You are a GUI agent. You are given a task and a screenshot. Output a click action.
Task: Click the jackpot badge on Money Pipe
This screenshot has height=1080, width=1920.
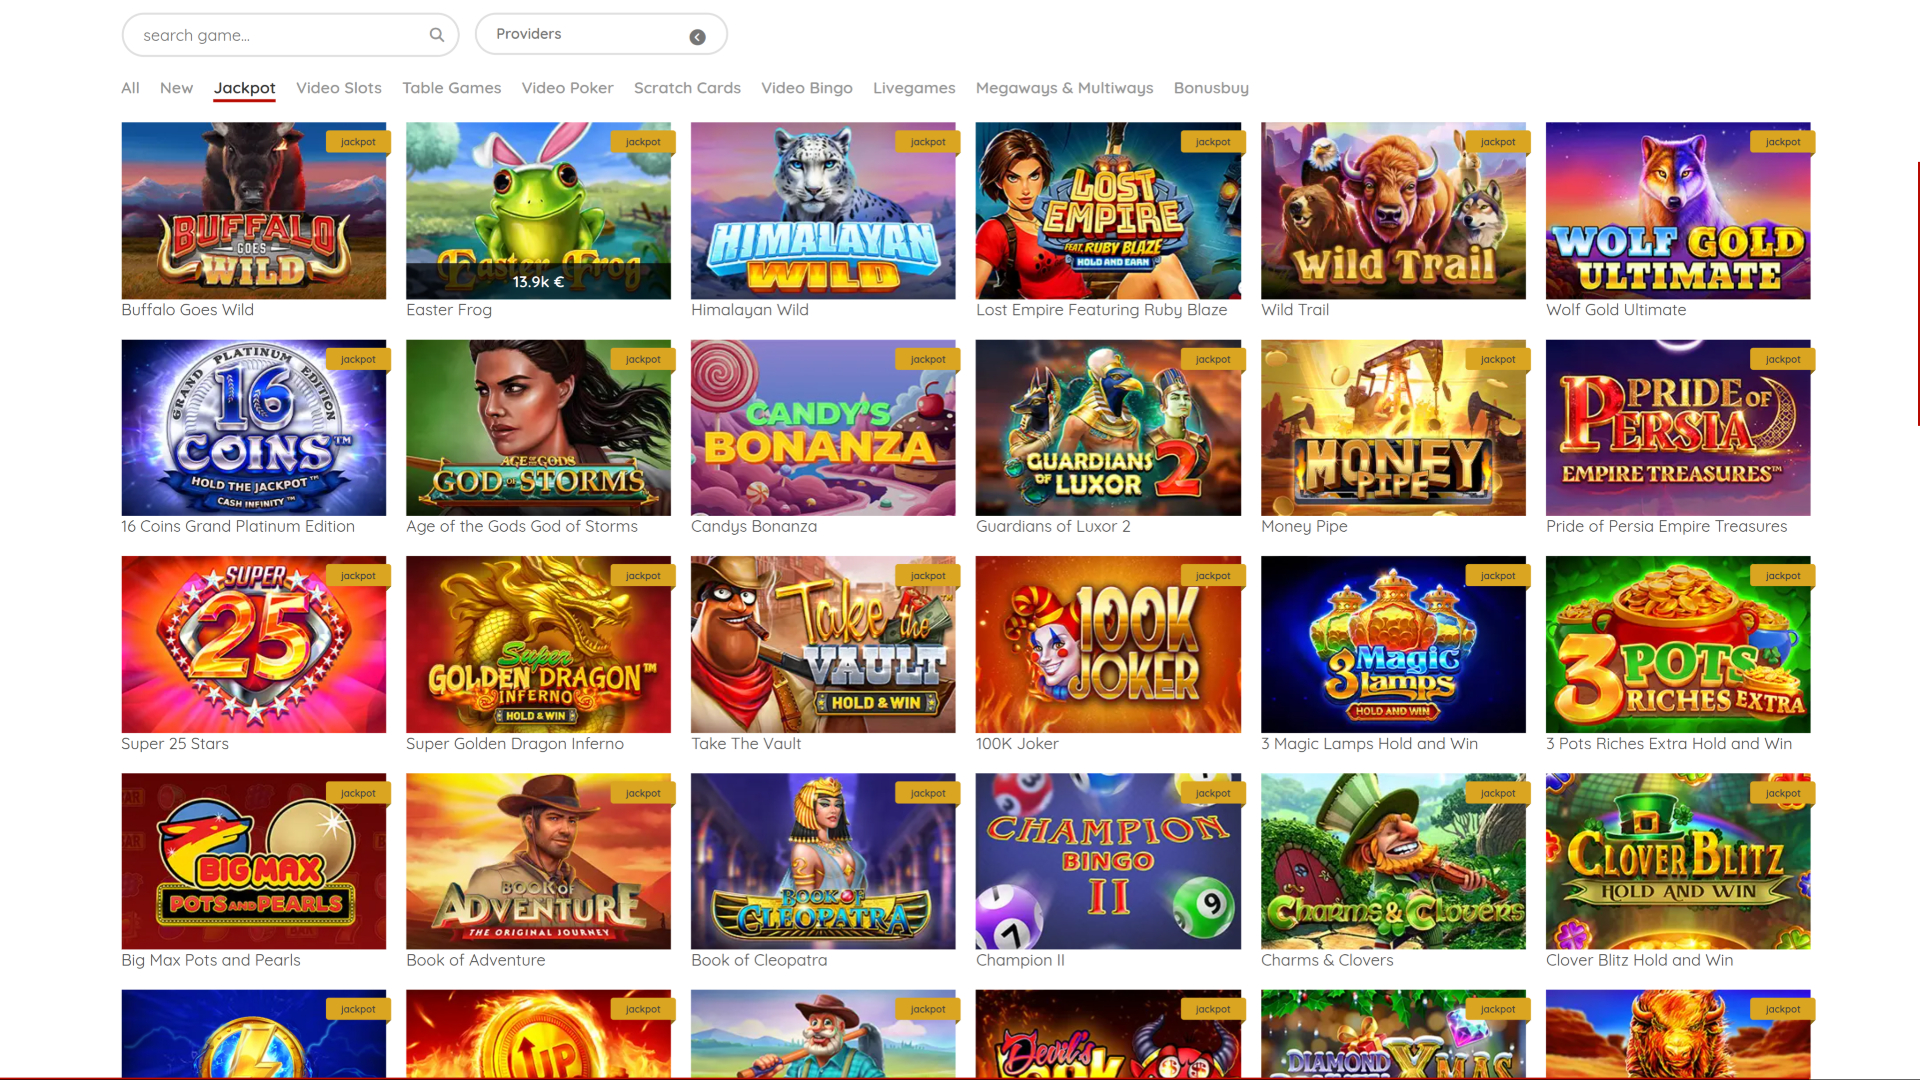[1498, 358]
